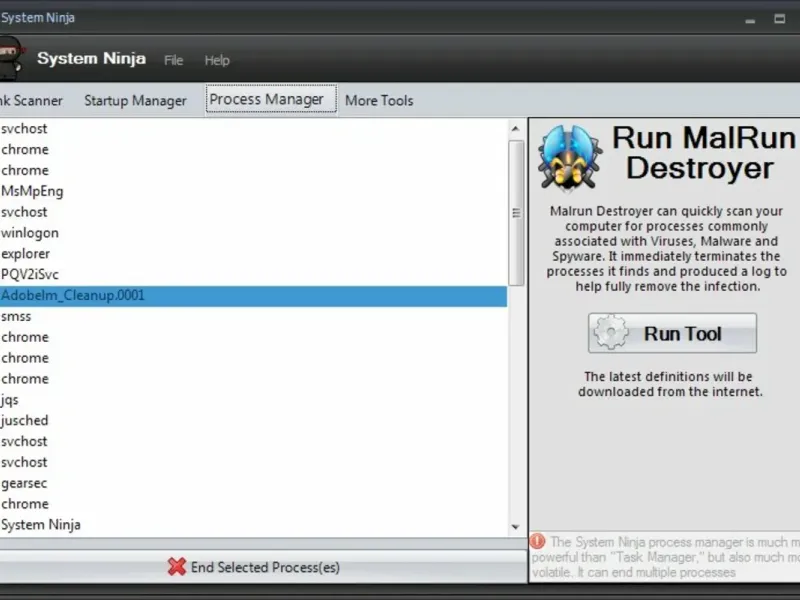
Task: Select the jqs process
Action: pos(253,400)
